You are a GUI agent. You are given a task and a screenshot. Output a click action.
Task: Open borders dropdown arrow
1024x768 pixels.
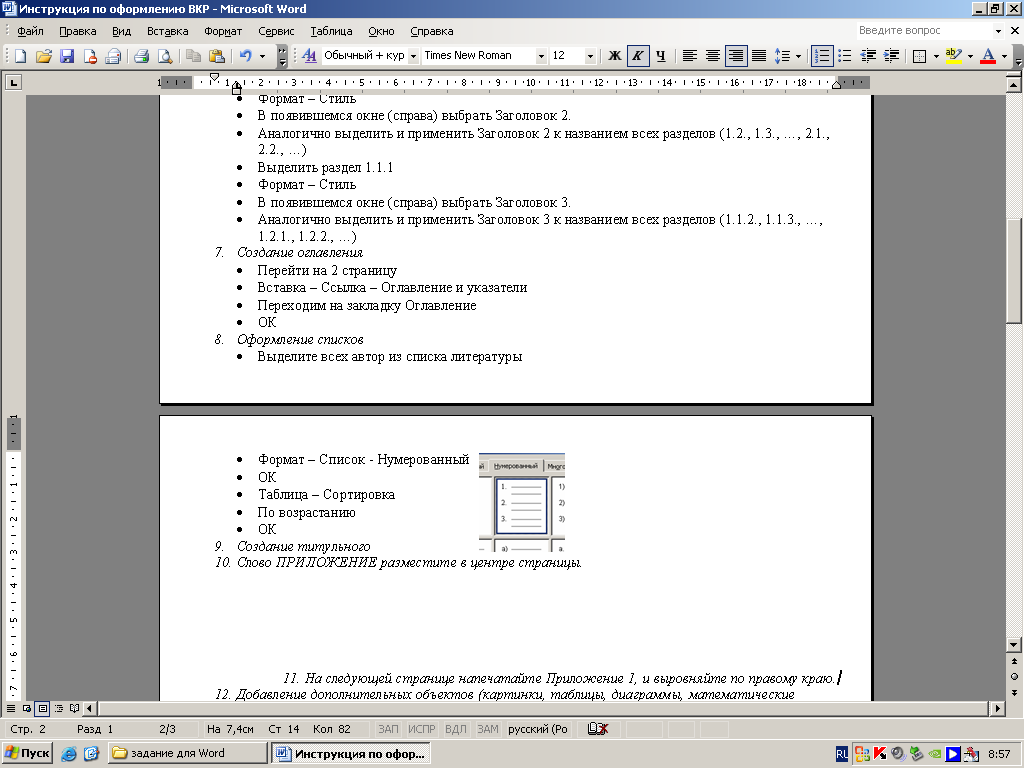936,56
